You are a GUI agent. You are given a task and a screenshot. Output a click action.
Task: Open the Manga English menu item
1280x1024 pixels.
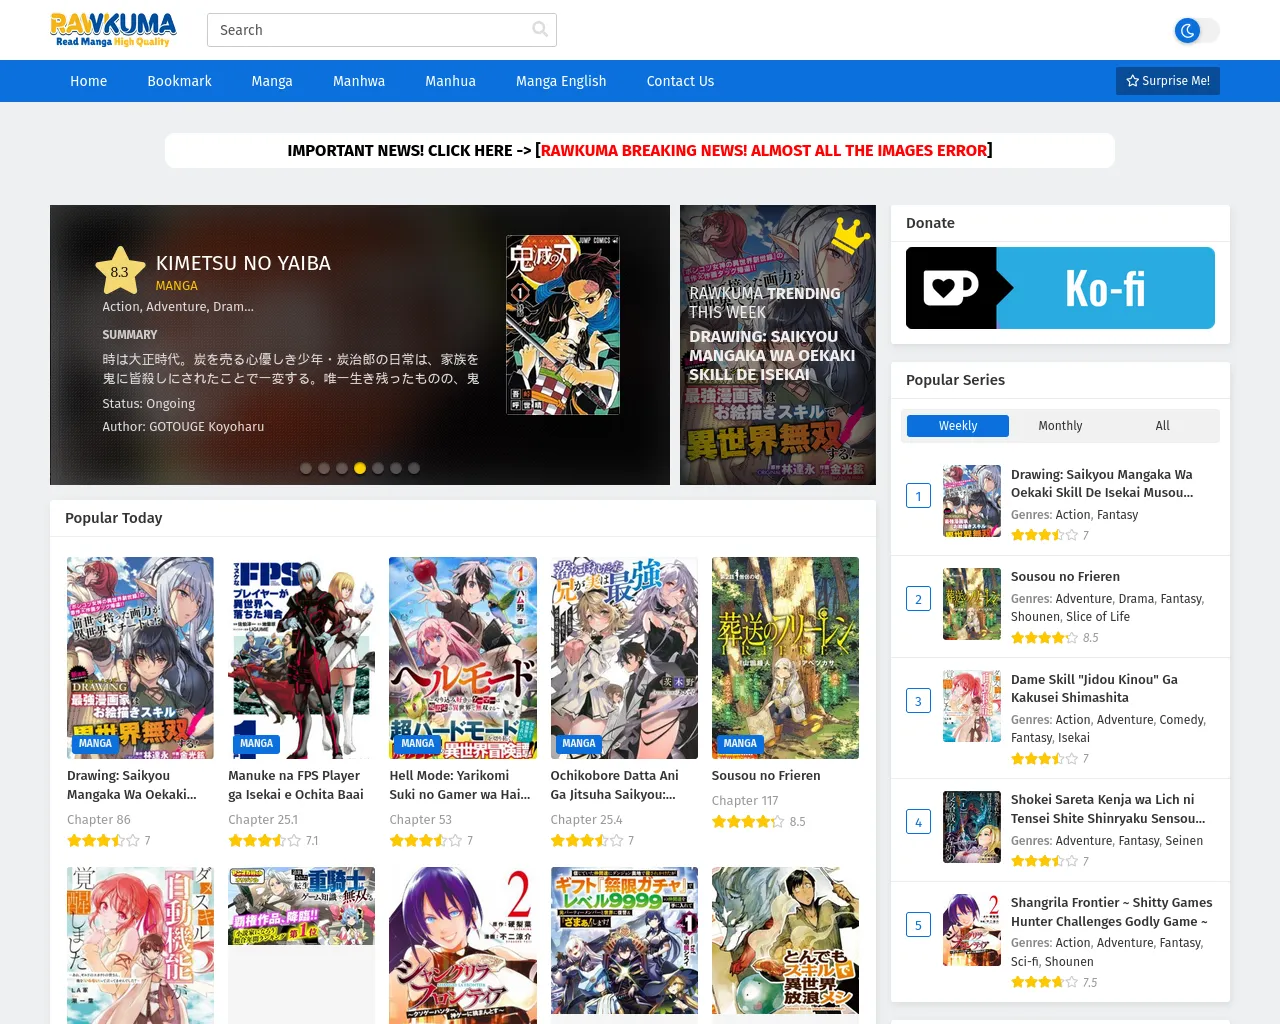click(561, 81)
